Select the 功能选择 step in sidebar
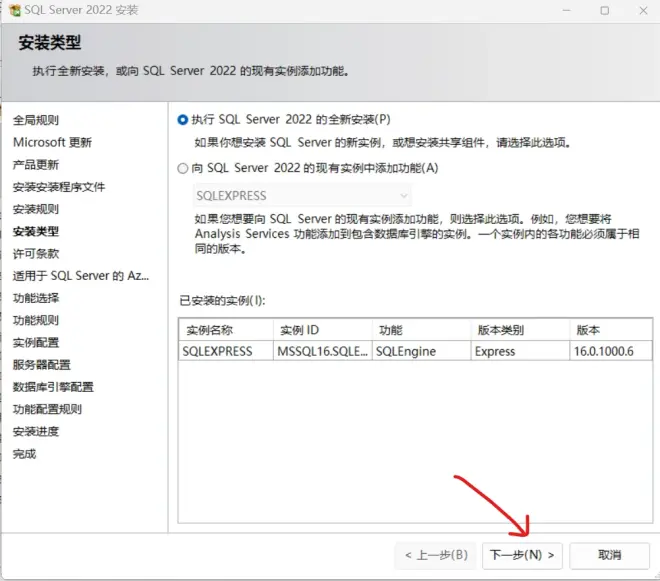Image resolution: width=660 pixels, height=581 pixels. [x=36, y=298]
